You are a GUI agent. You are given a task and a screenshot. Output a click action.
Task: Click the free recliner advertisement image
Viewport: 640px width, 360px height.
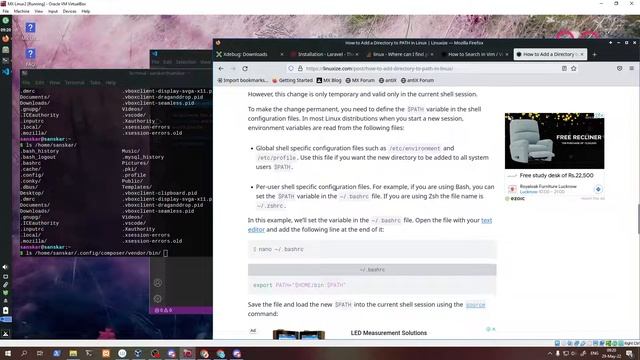click(x=554, y=141)
